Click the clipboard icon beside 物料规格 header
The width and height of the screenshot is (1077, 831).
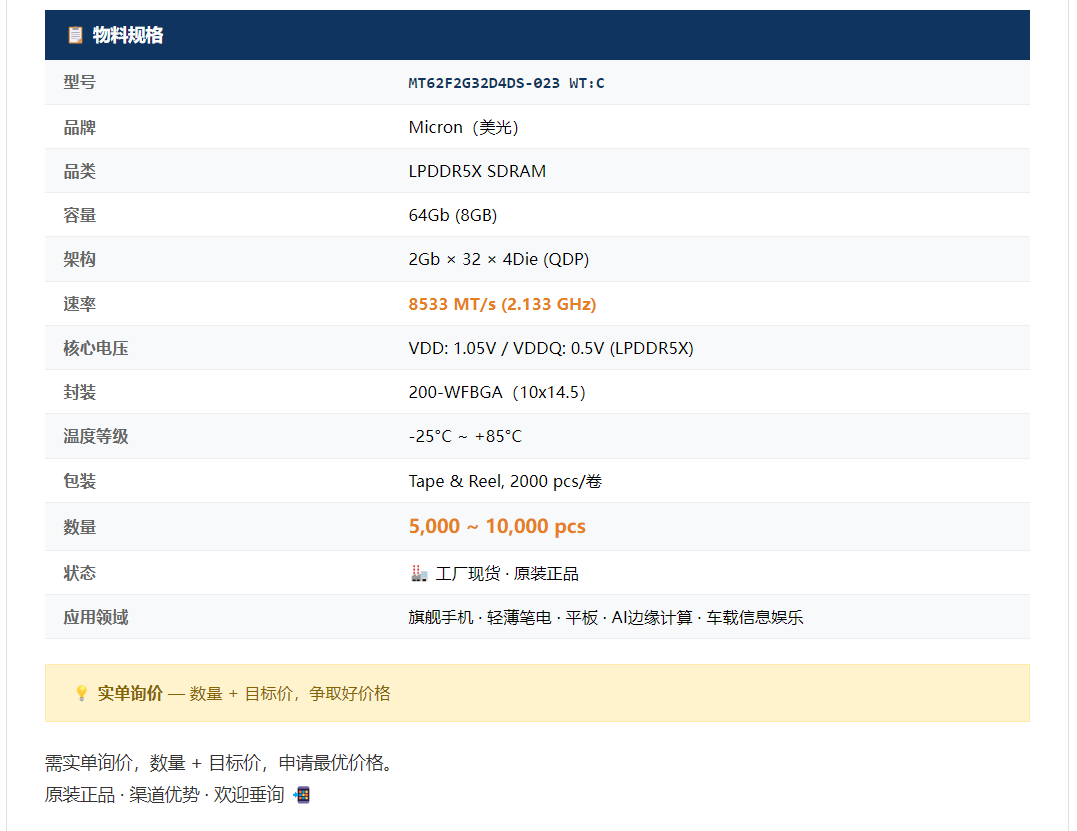[x=75, y=35]
